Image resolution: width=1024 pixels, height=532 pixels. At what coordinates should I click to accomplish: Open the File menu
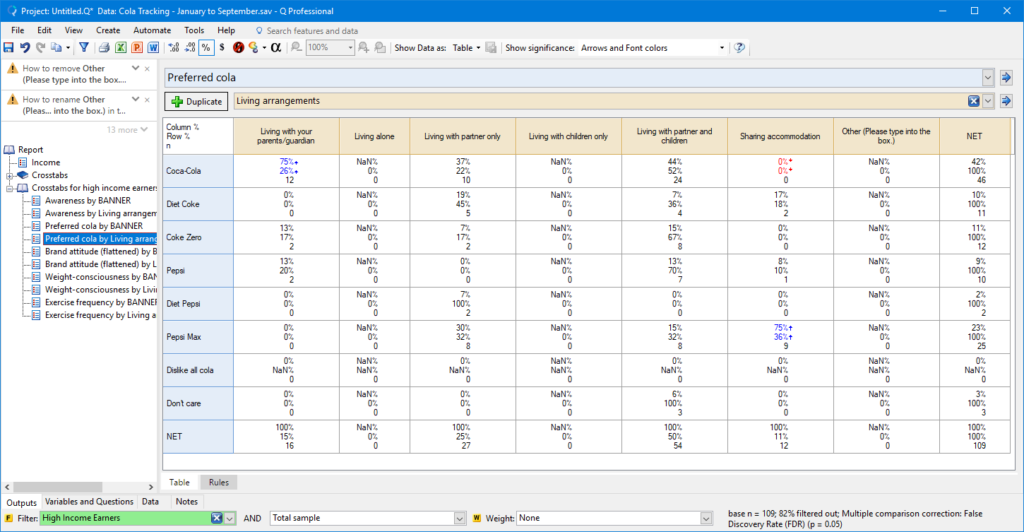pos(18,31)
